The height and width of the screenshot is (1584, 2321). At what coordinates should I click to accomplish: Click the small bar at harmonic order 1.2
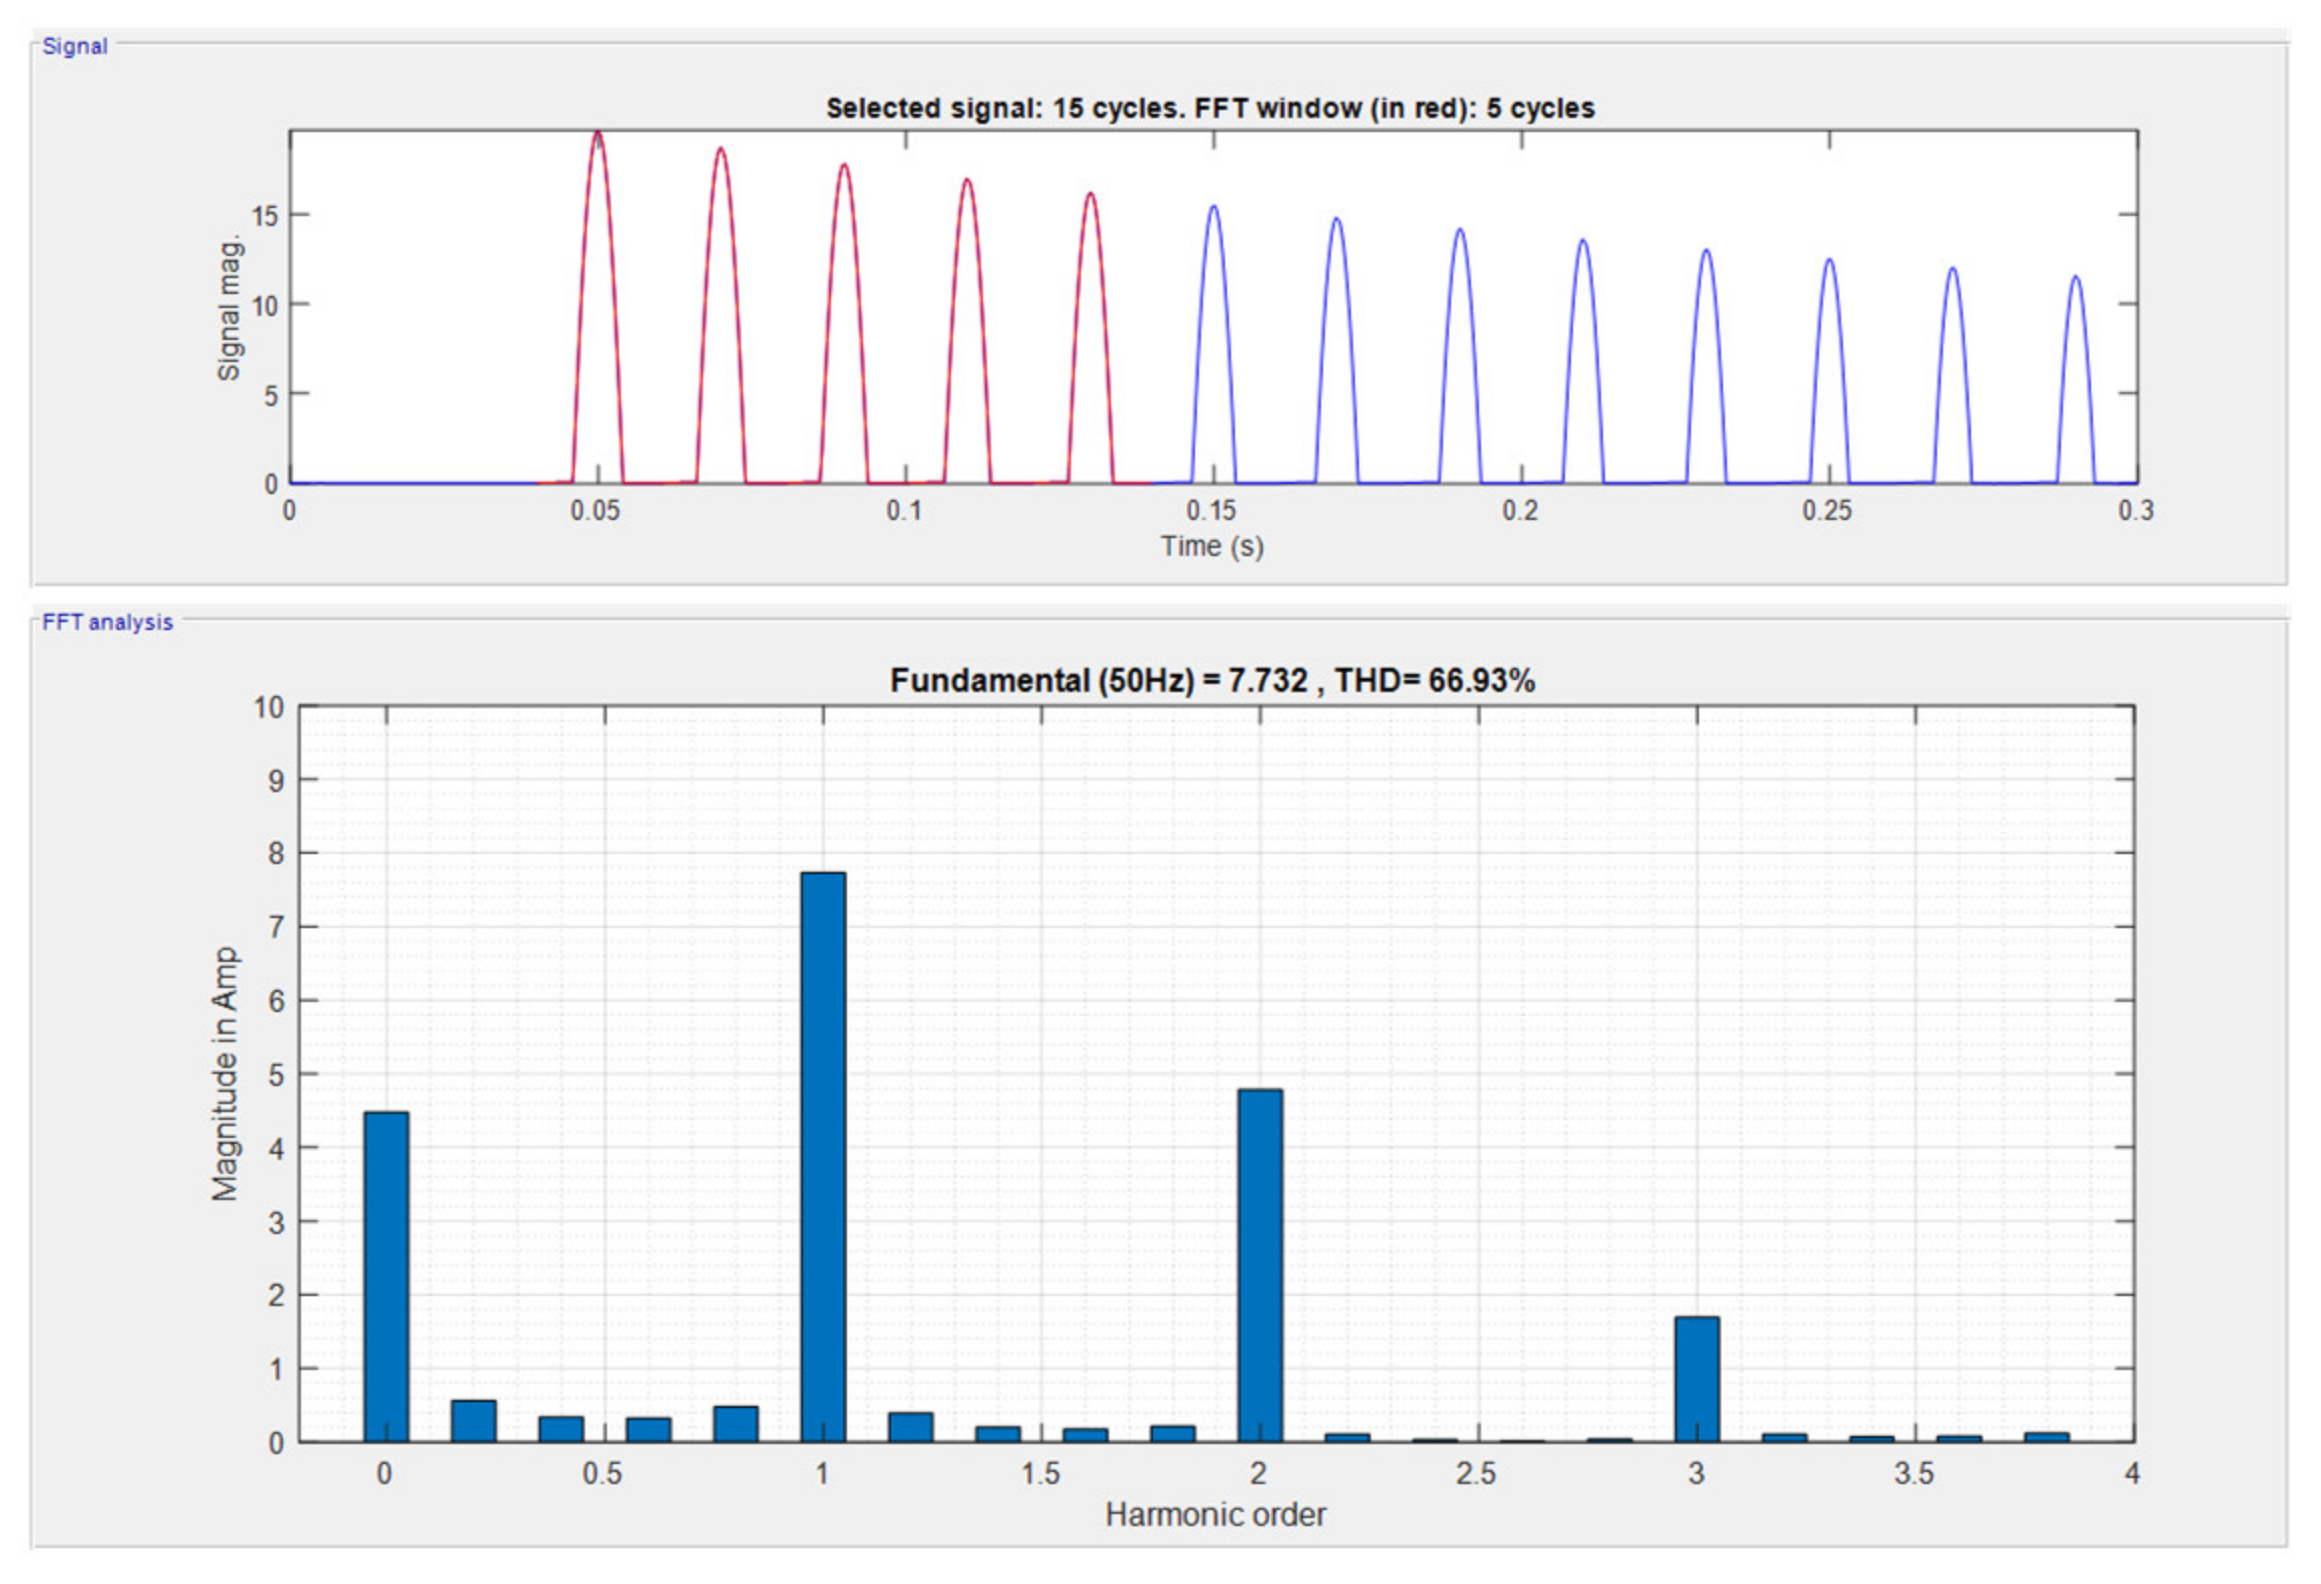(x=910, y=1426)
